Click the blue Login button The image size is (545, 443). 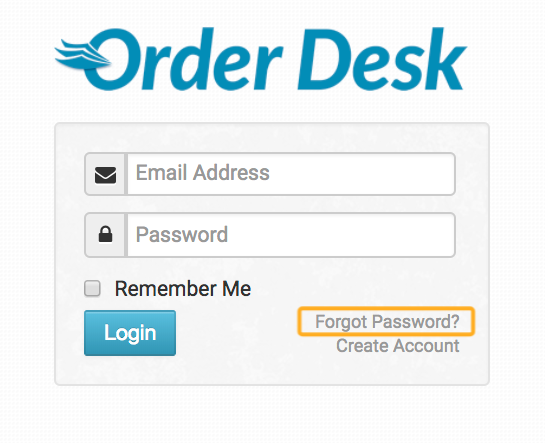click(x=130, y=333)
